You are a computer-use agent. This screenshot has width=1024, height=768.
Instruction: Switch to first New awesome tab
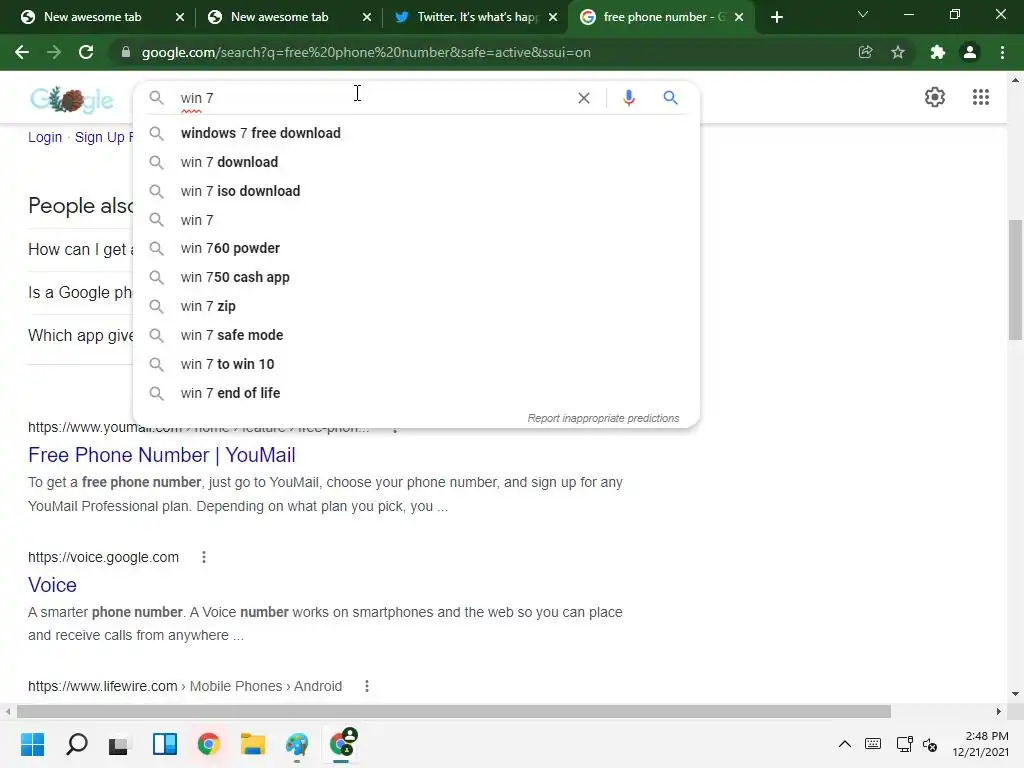91,17
